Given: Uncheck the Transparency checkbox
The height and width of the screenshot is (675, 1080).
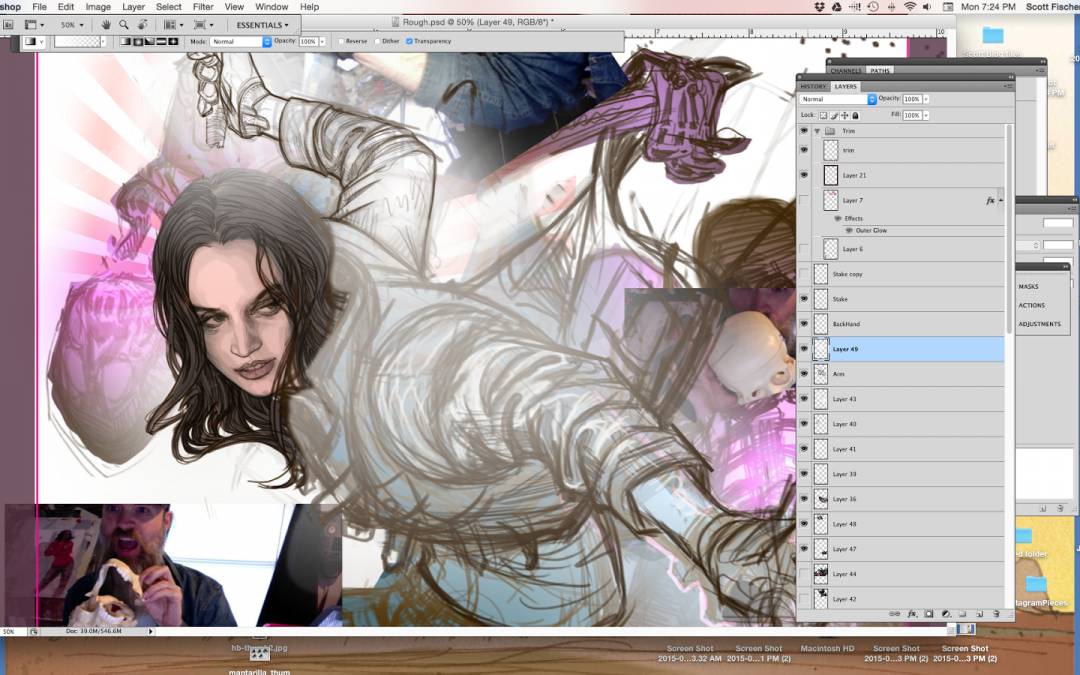Looking at the screenshot, I should click(x=409, y=41).
